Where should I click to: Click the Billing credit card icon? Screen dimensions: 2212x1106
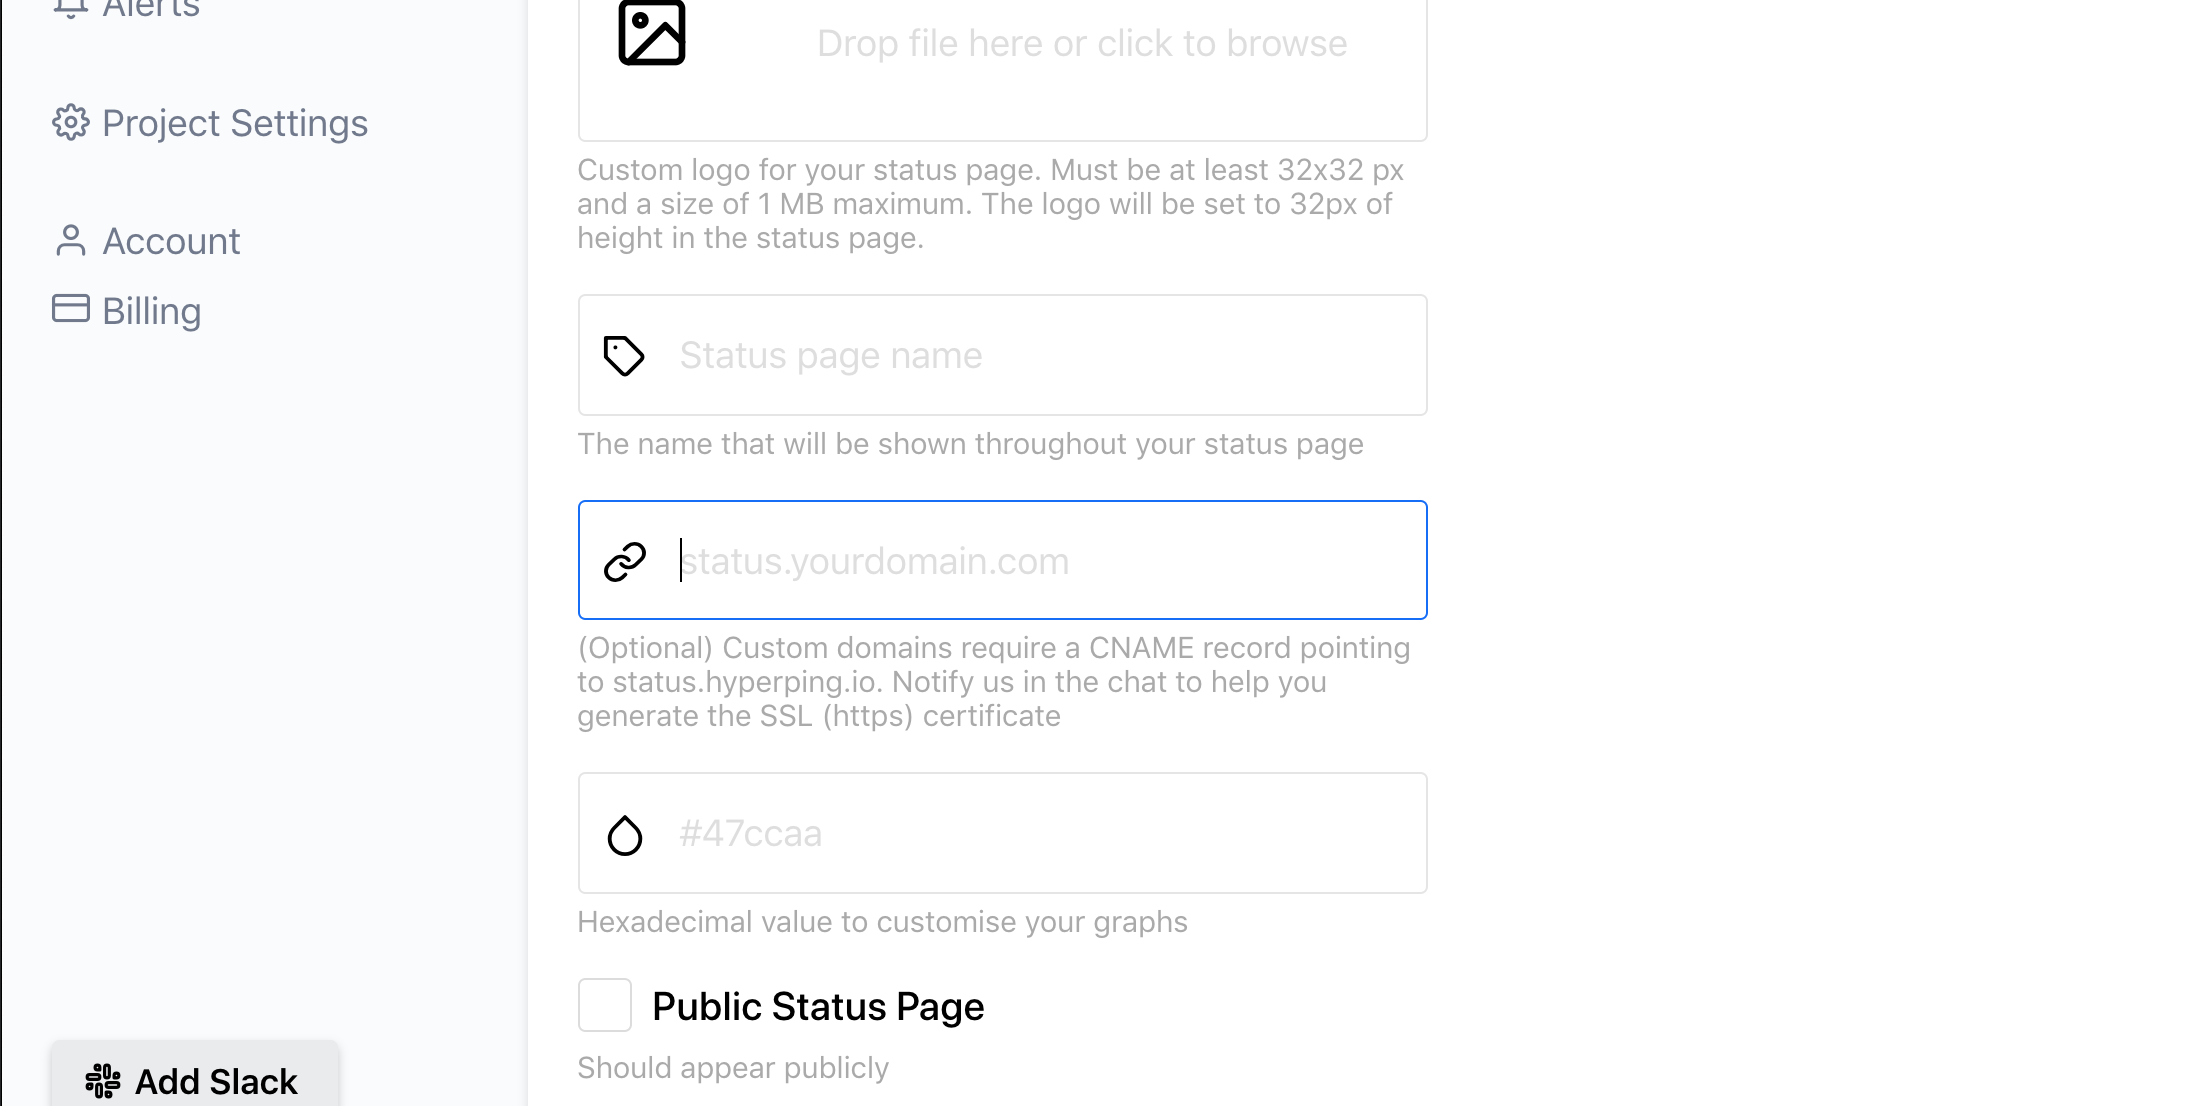point(71,309)
